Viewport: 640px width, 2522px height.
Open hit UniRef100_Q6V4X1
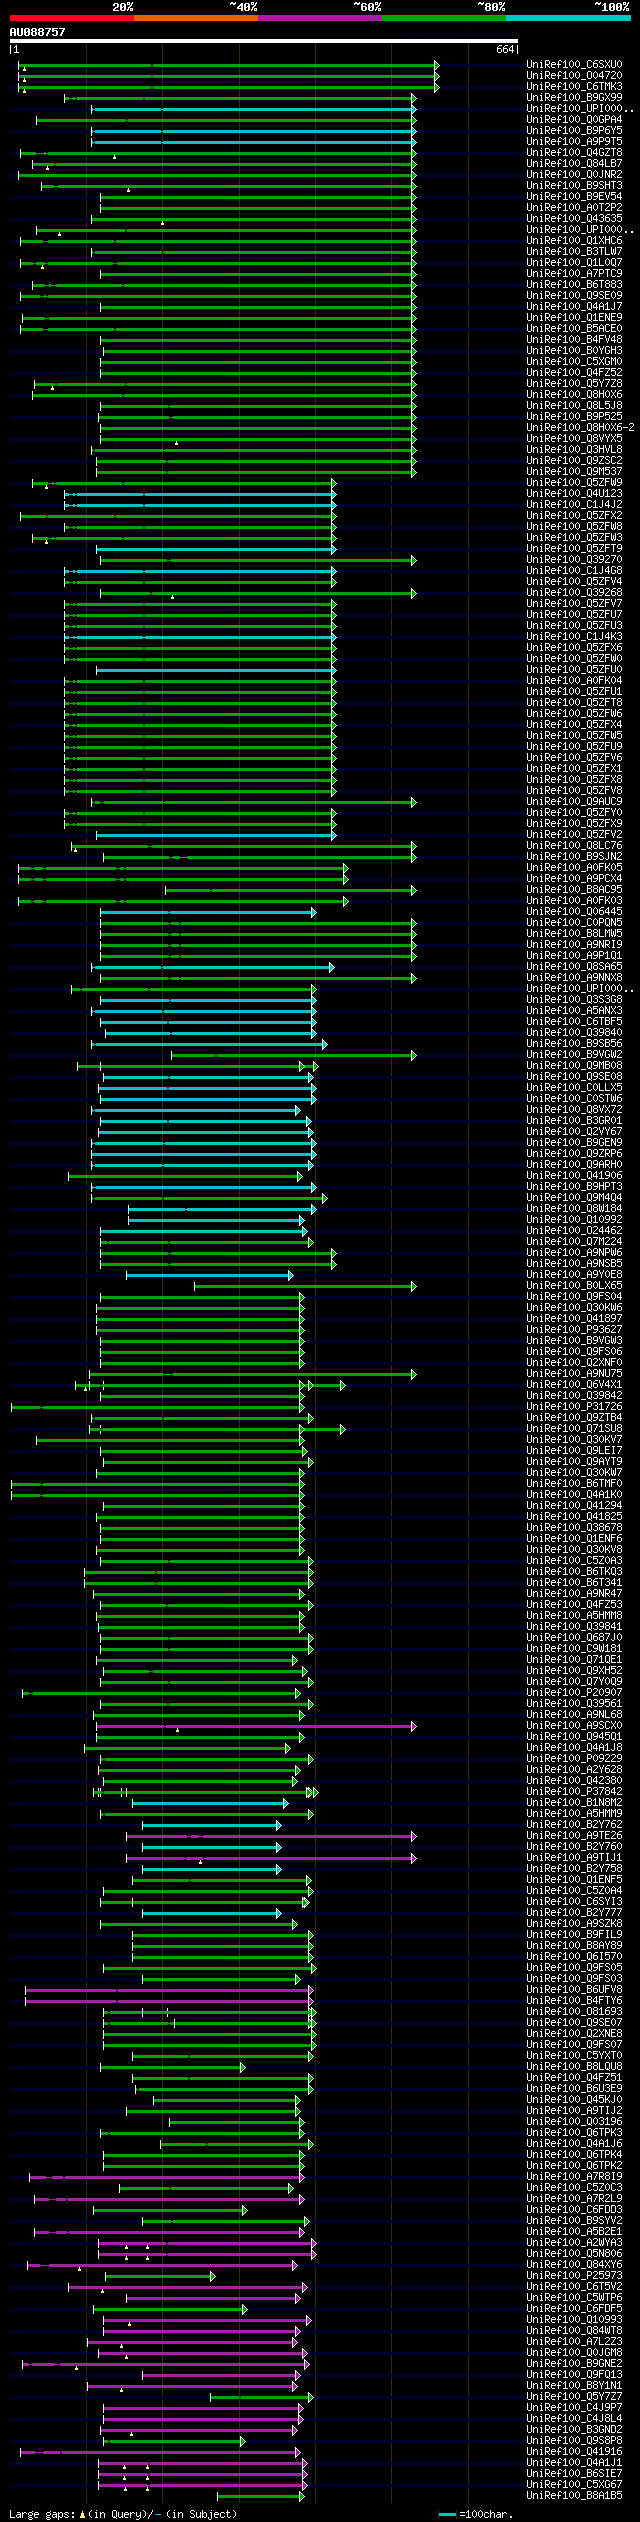574,1385
